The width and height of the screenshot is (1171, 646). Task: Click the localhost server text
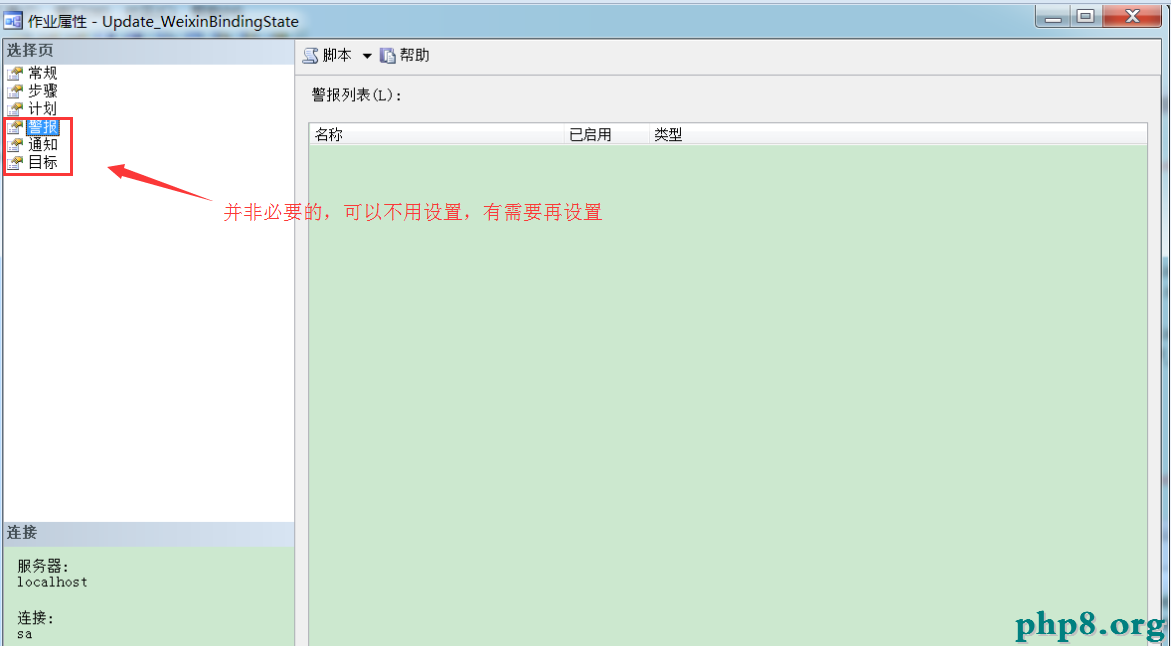pos(52,582)
